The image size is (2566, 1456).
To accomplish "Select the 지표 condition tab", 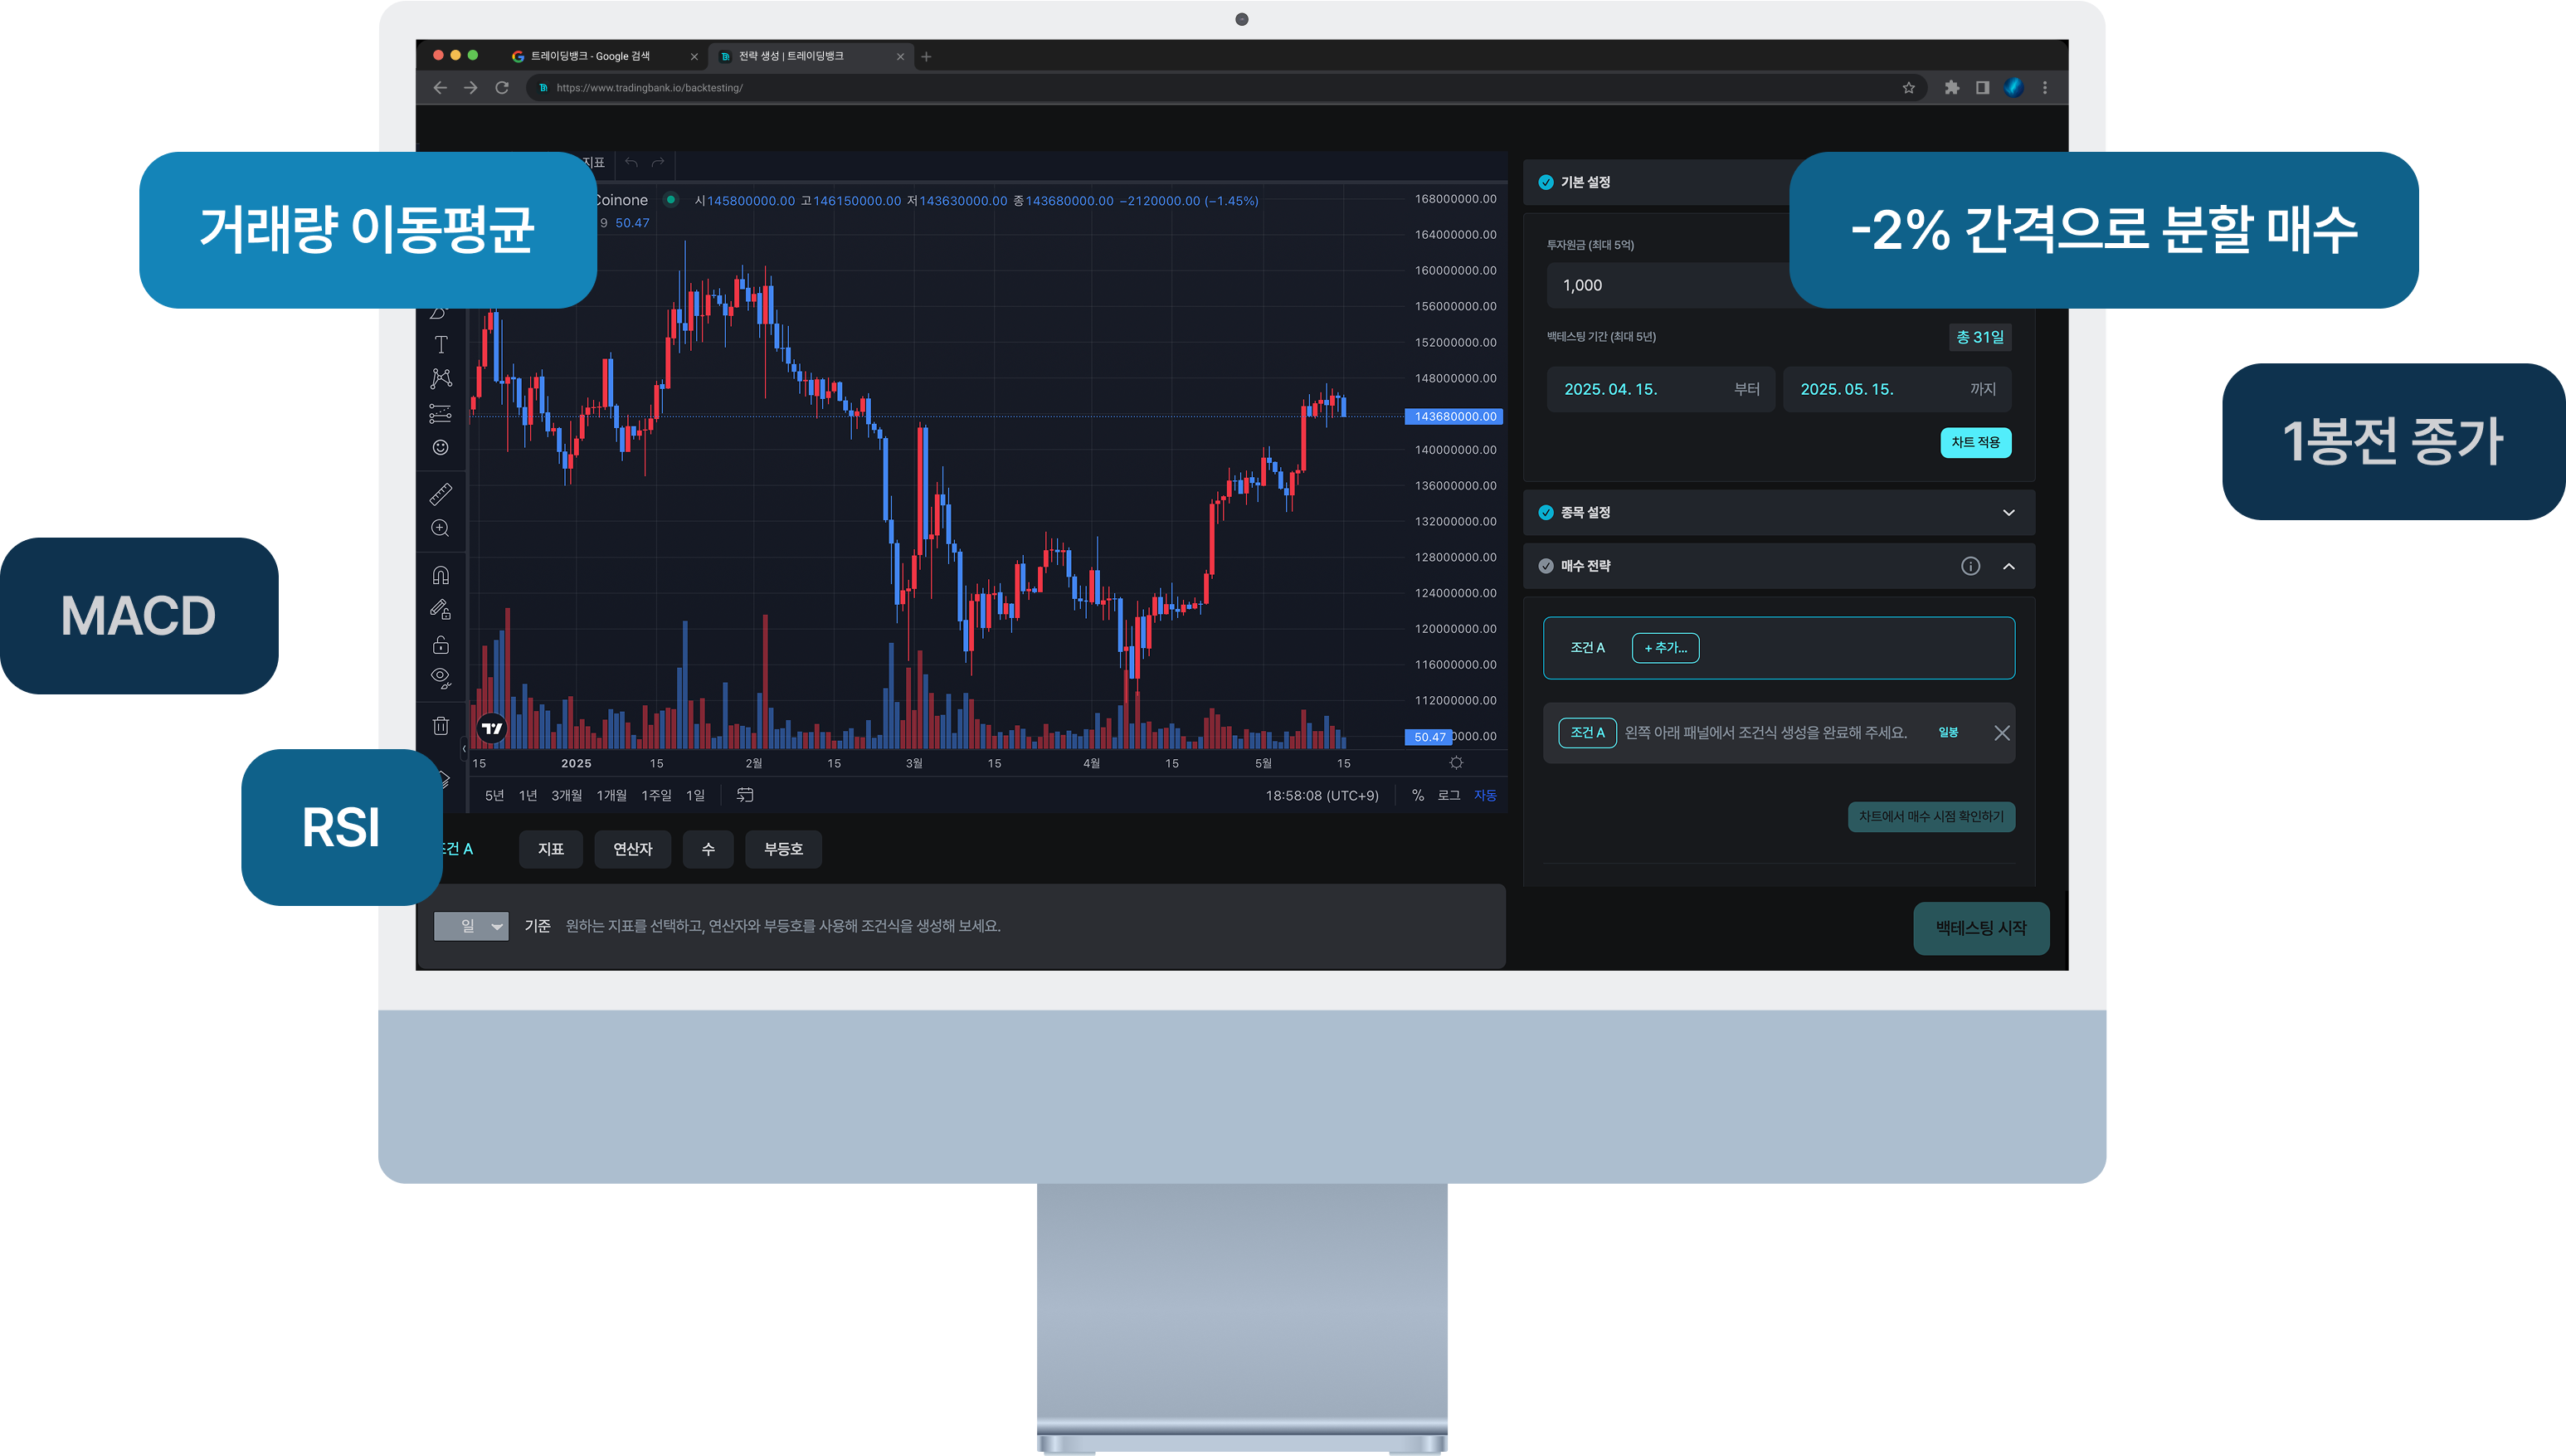I will (550, 849).
